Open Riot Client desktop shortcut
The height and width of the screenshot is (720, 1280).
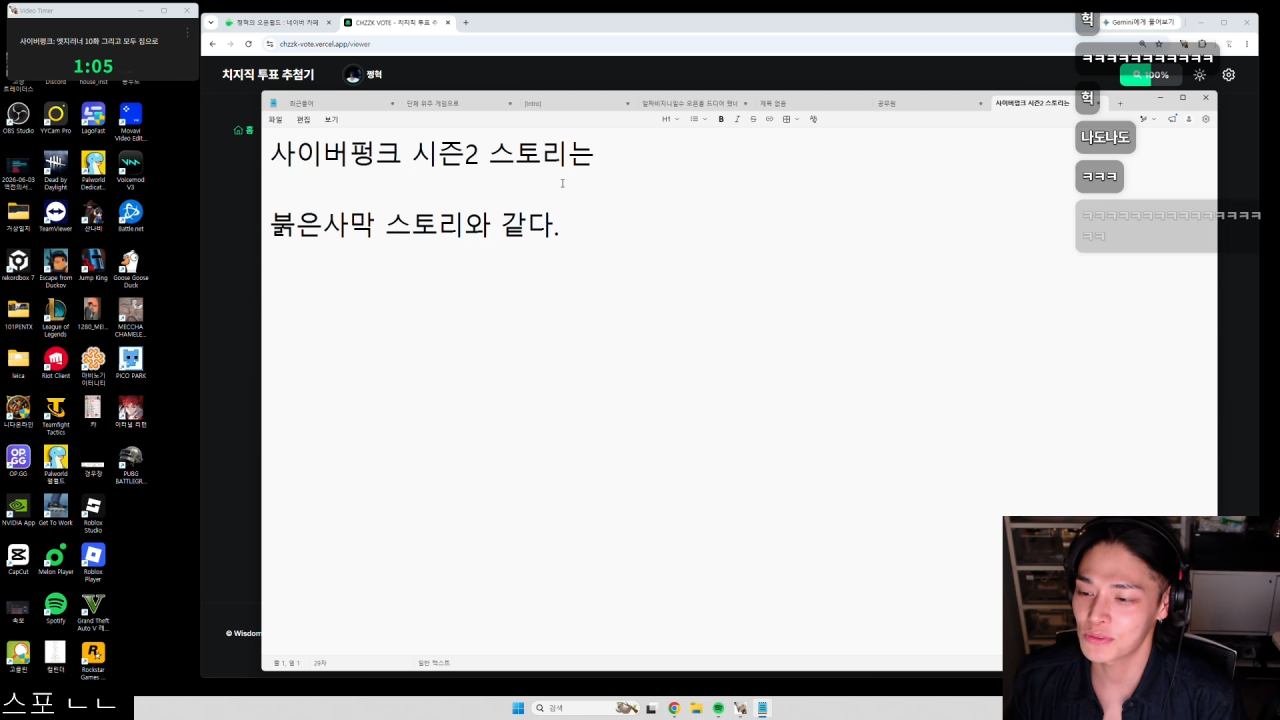pos(56,363)
